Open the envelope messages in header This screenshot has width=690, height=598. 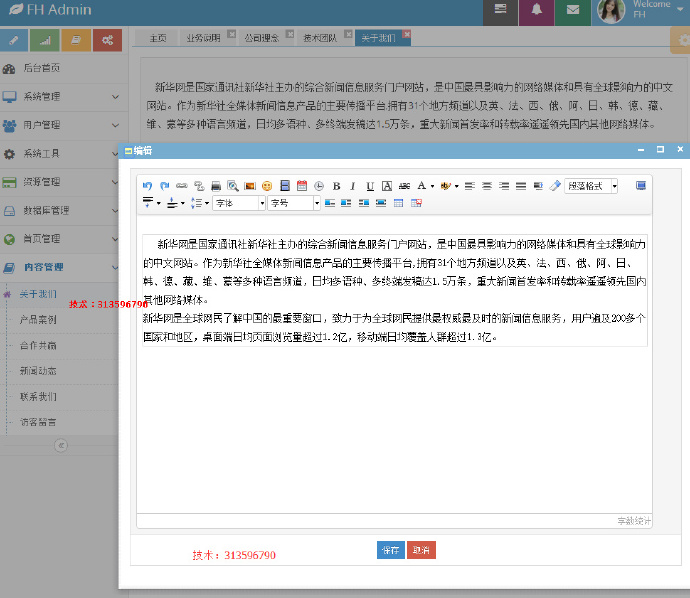573,11
